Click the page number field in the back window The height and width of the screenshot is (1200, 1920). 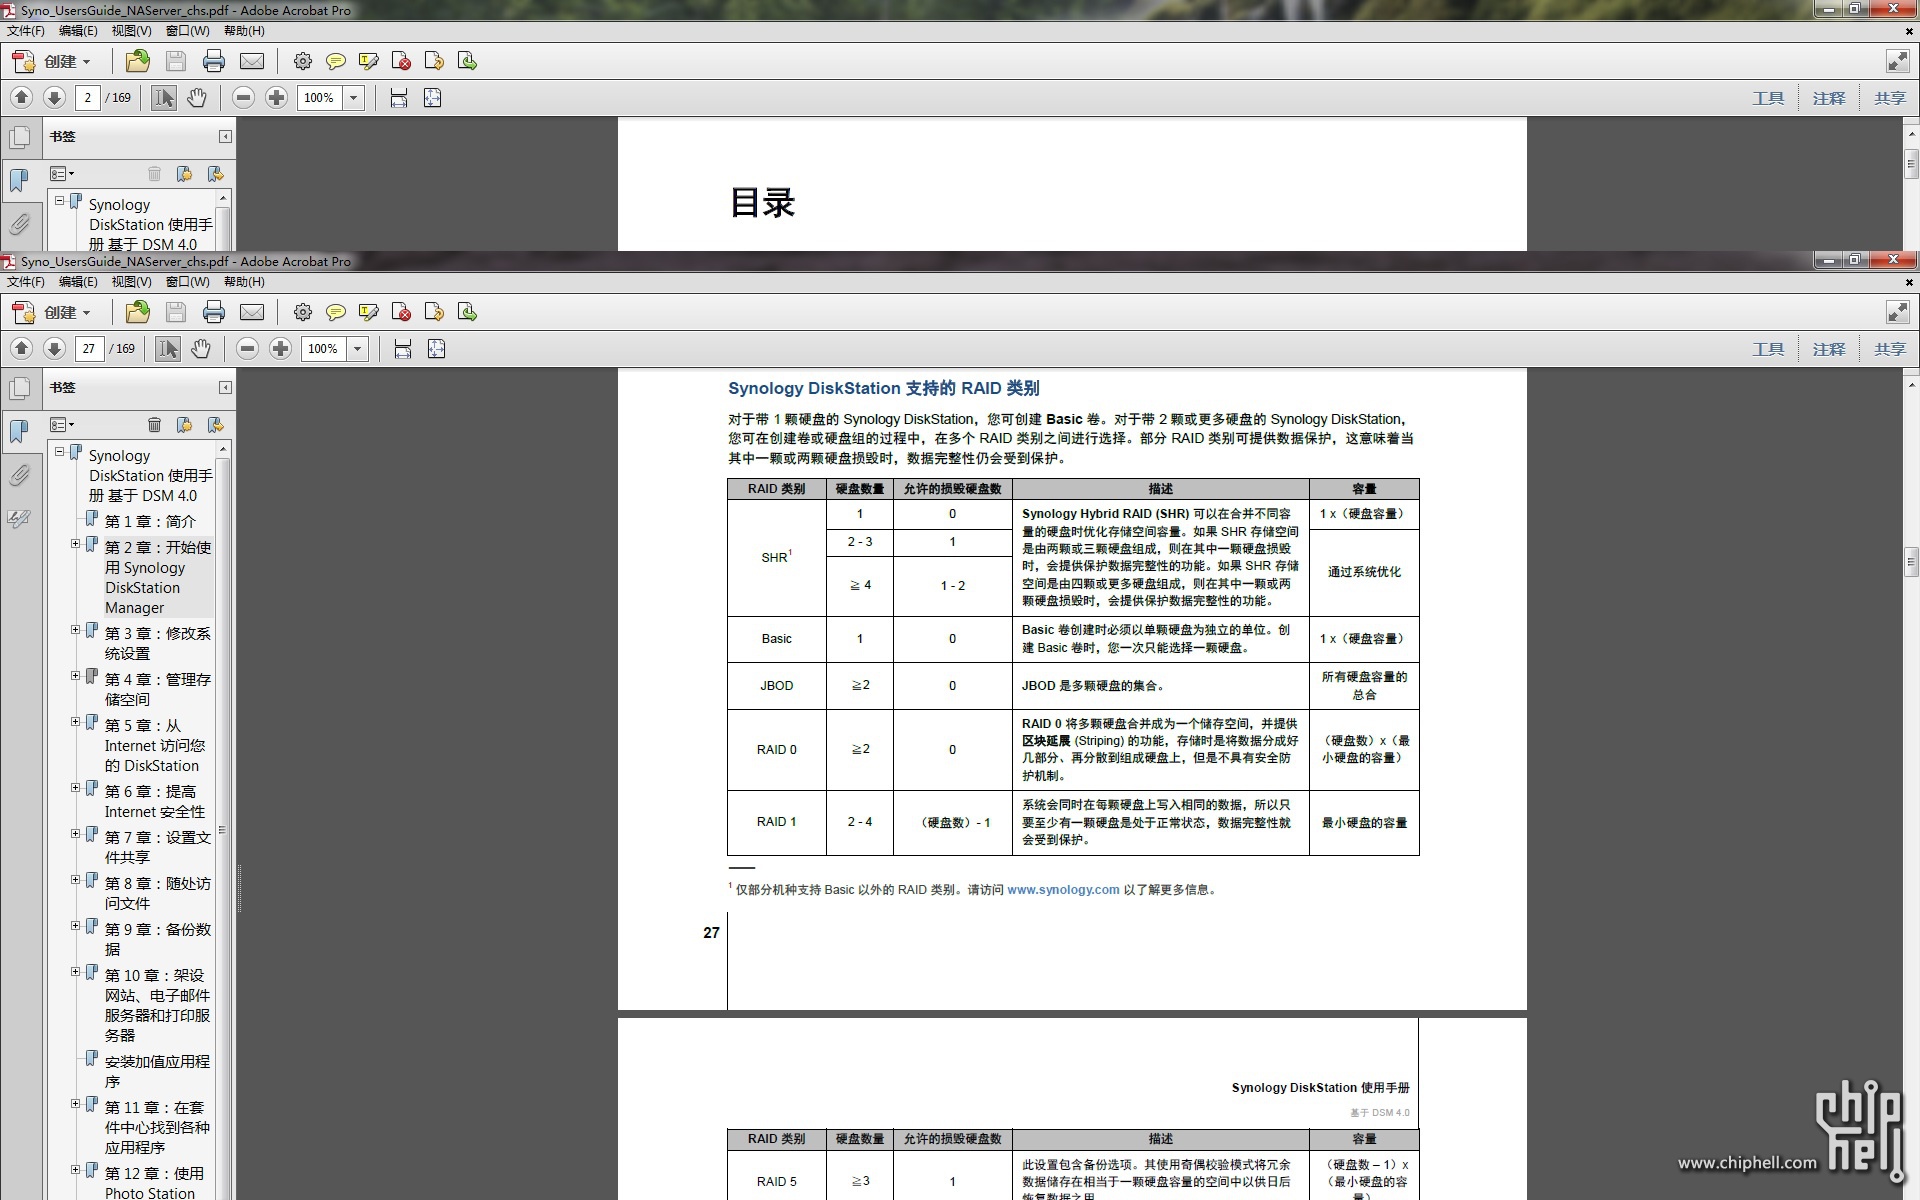pos(87,98)
